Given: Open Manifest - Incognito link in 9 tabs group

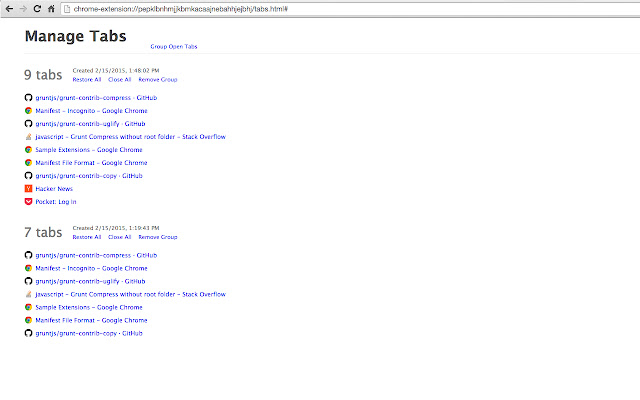Looking at the screenshot, I should point(91,111).
